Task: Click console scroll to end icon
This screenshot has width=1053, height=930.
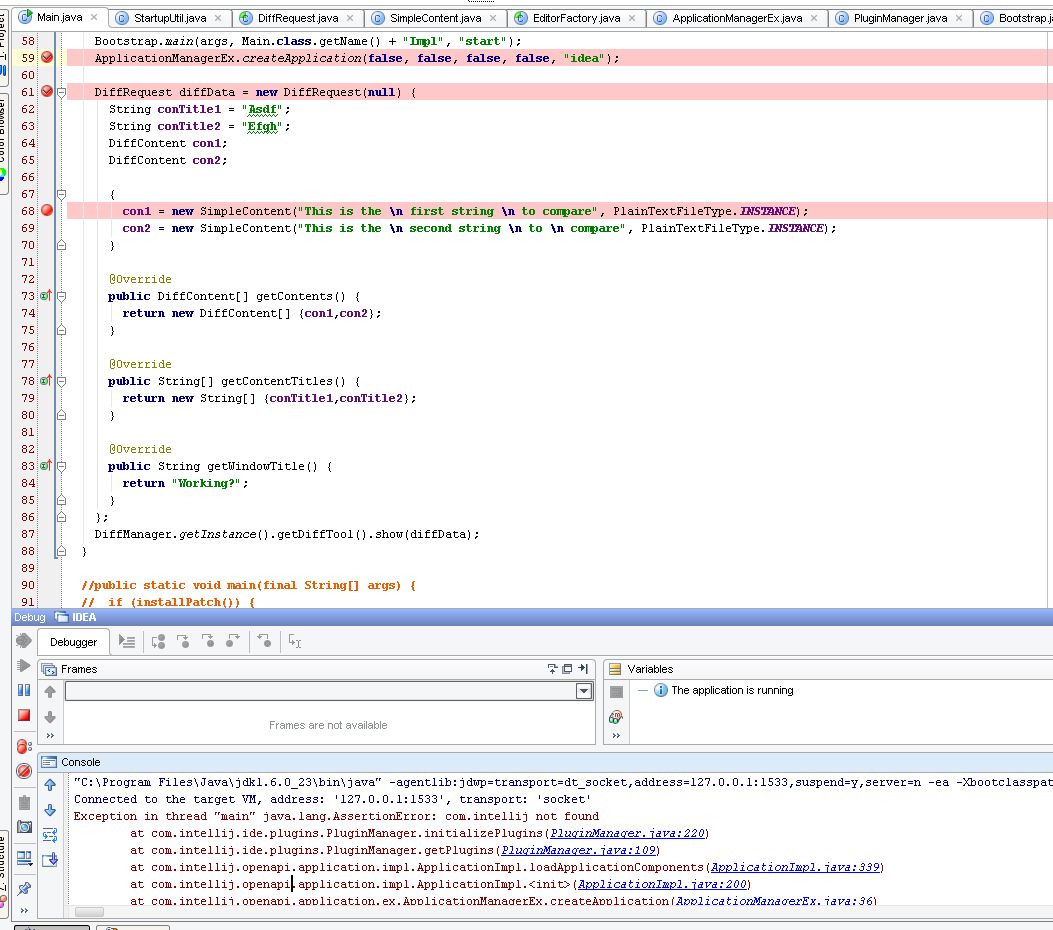Action: (50, 859)
